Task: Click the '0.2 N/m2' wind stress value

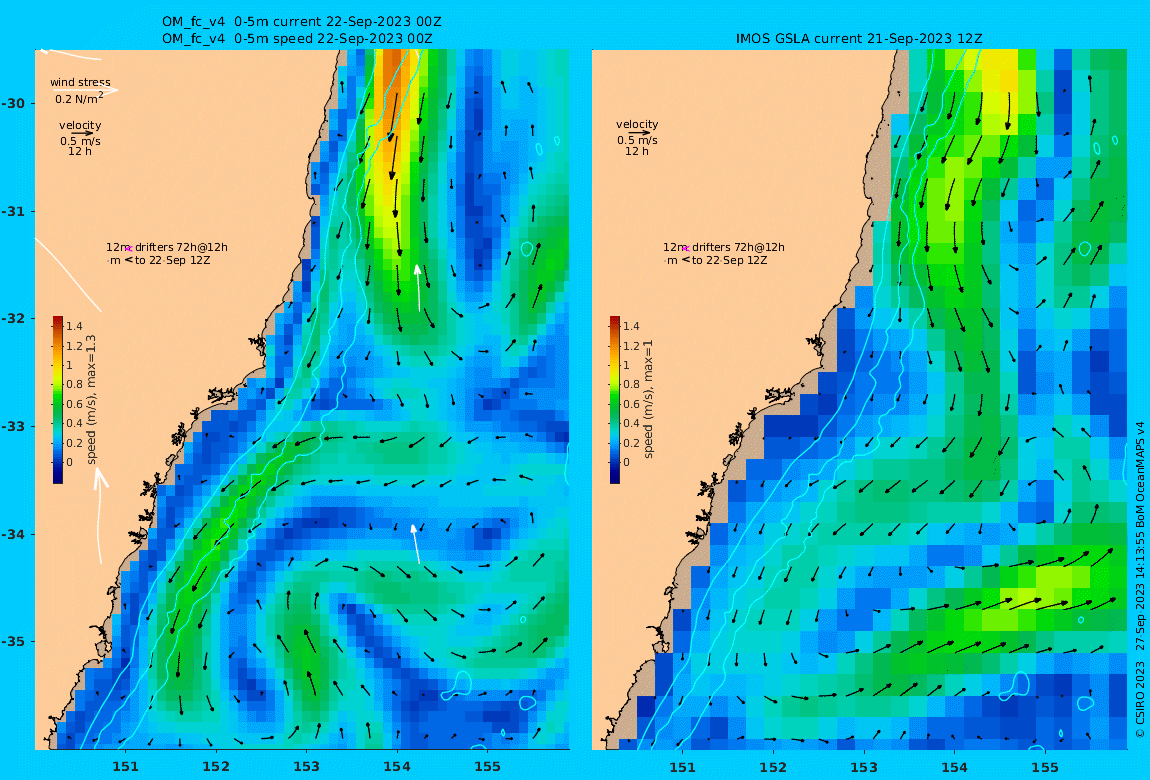Action: pyautogui.click(x=79, y=98)
